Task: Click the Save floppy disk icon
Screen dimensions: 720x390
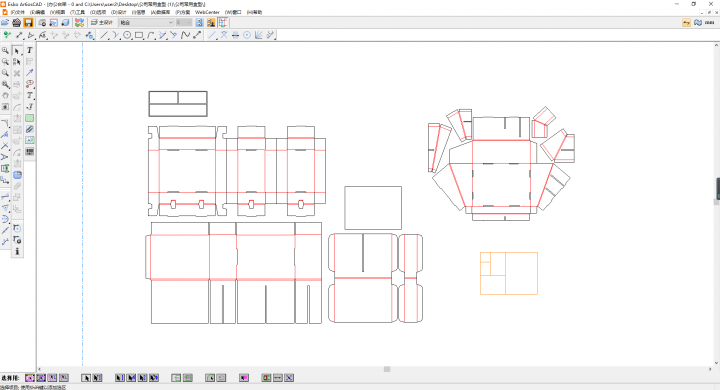Action: 28,23
